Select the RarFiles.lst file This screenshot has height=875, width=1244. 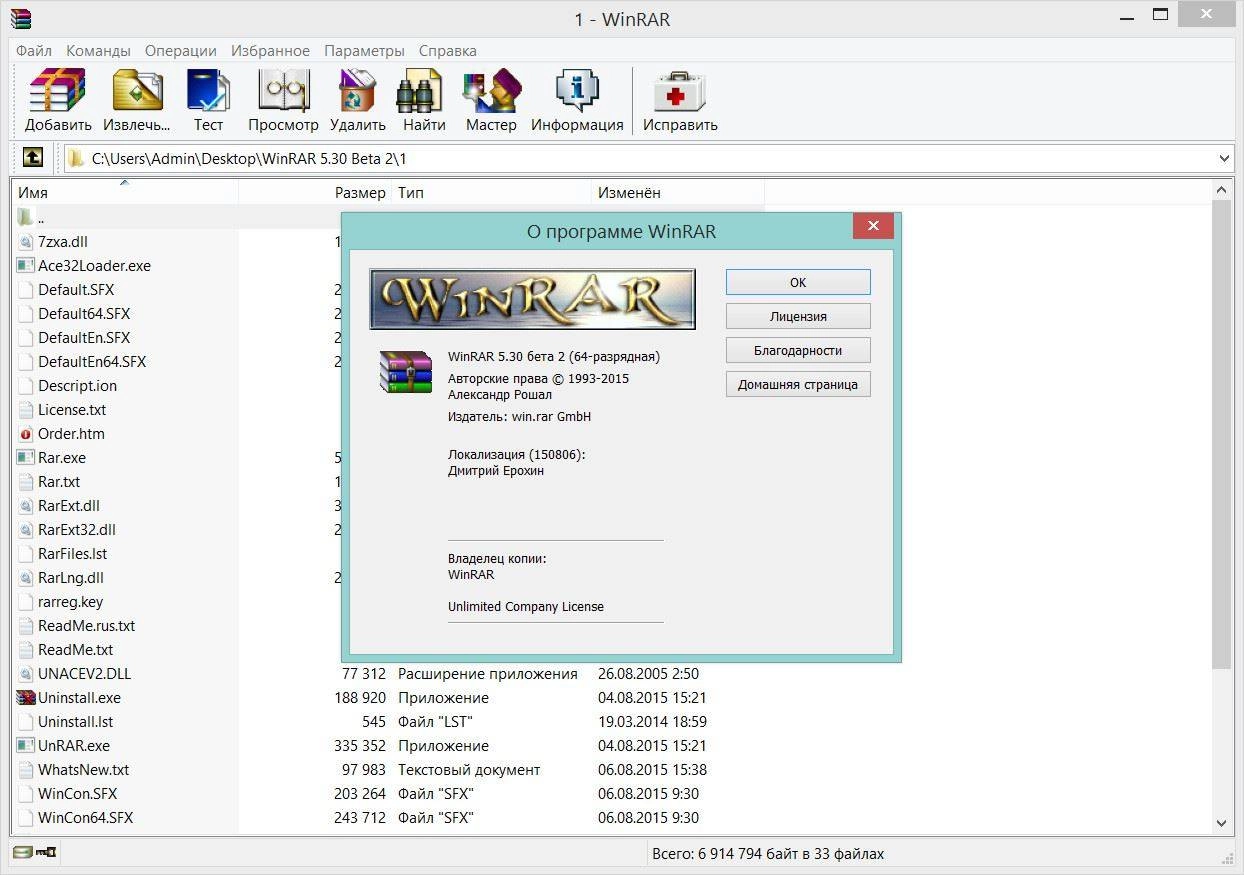(x=72, y=554)
